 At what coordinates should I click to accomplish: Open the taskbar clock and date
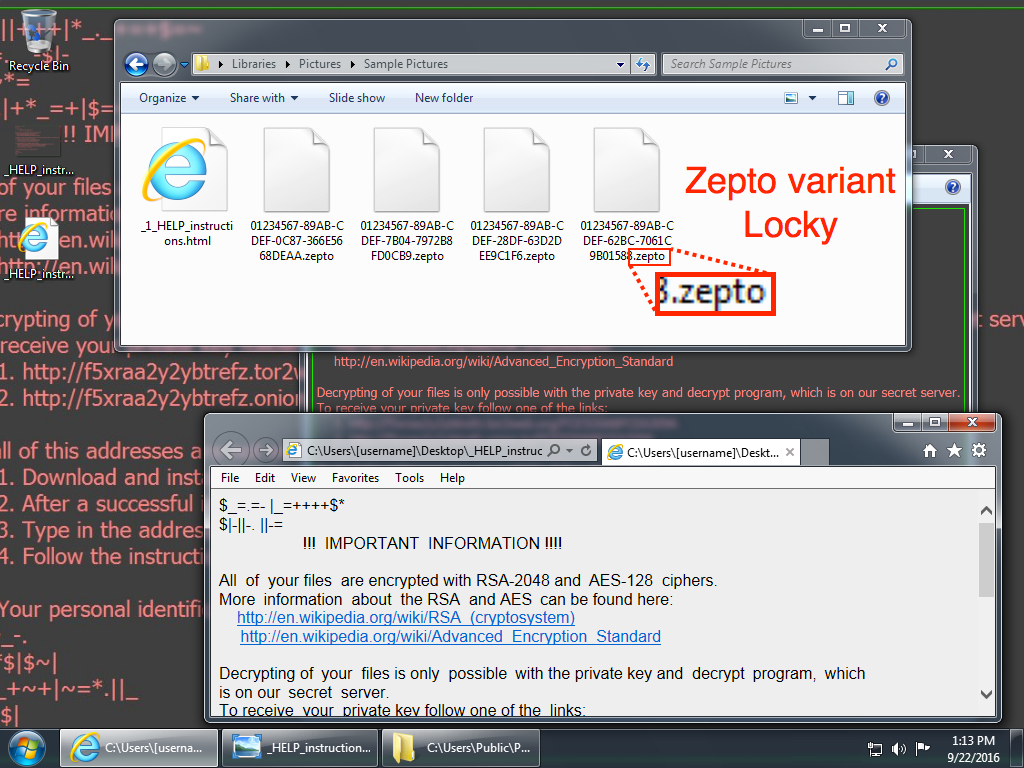click(973, 749)
